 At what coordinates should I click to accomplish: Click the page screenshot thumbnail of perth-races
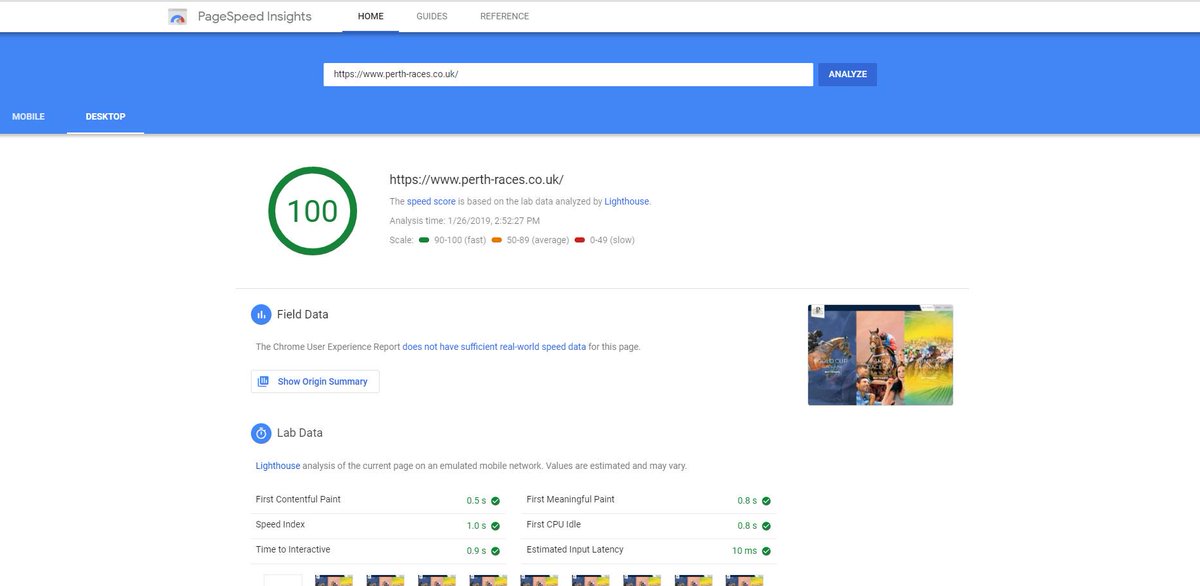tap(880, 354)
